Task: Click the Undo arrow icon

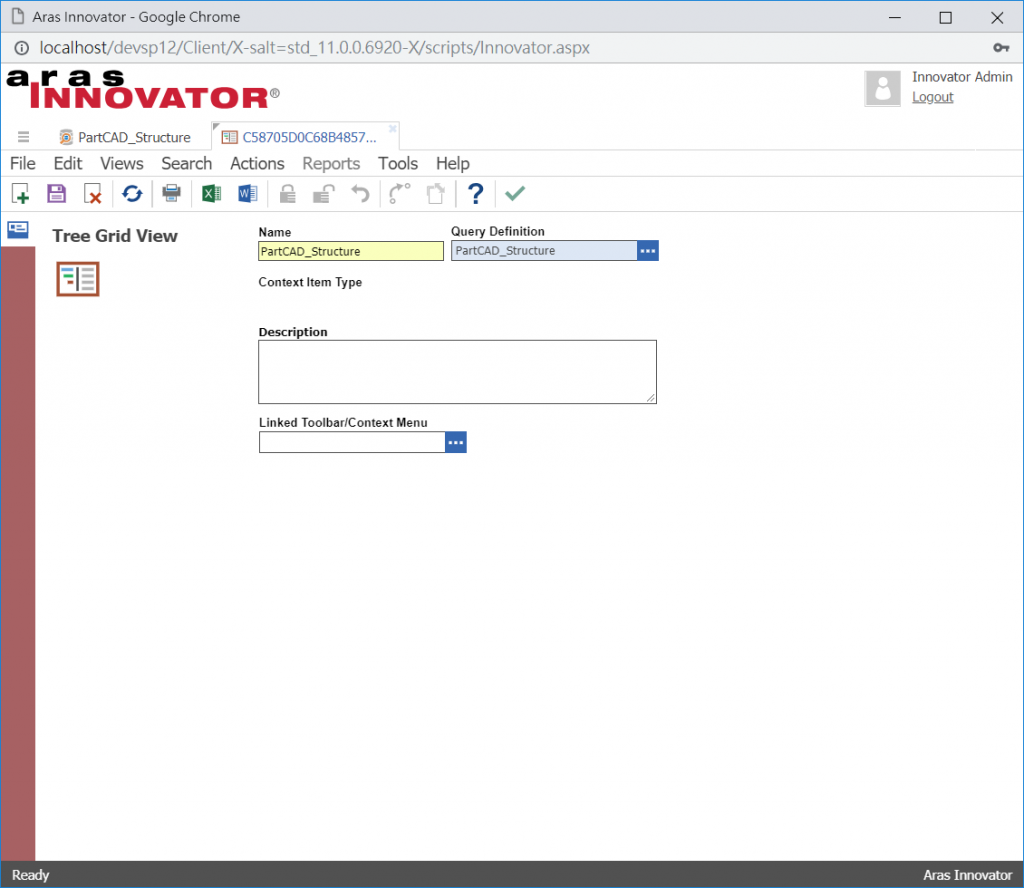Action: pos(360,194)
